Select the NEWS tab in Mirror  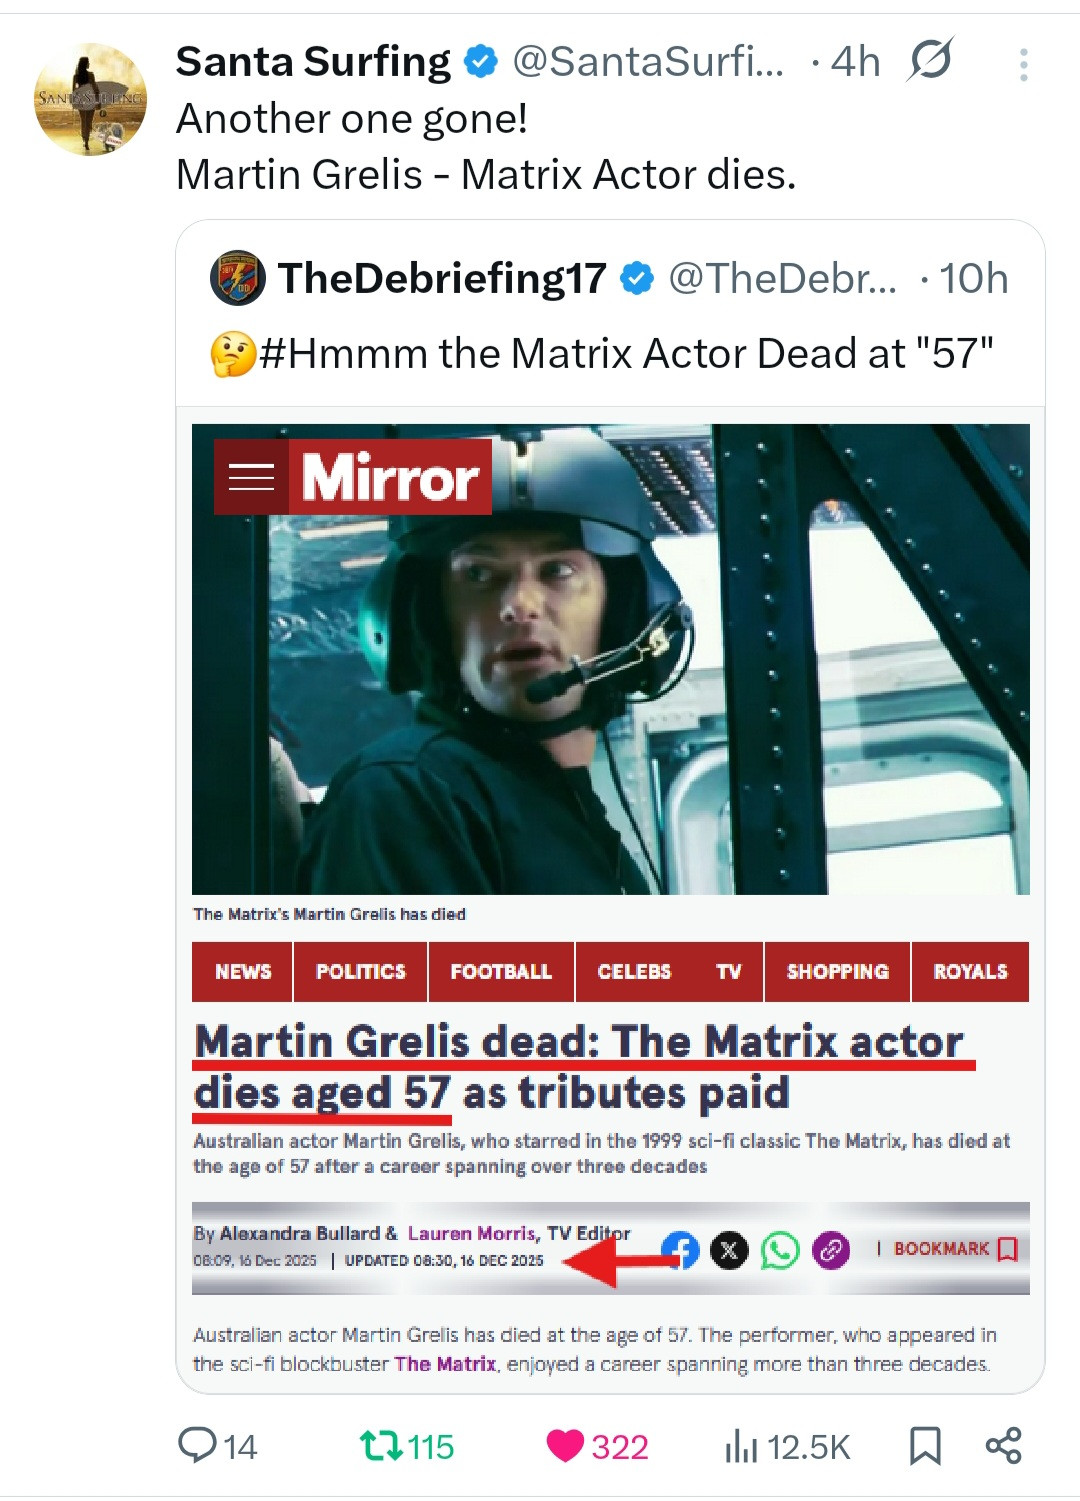pyautogui.click(x=243, y=971)
